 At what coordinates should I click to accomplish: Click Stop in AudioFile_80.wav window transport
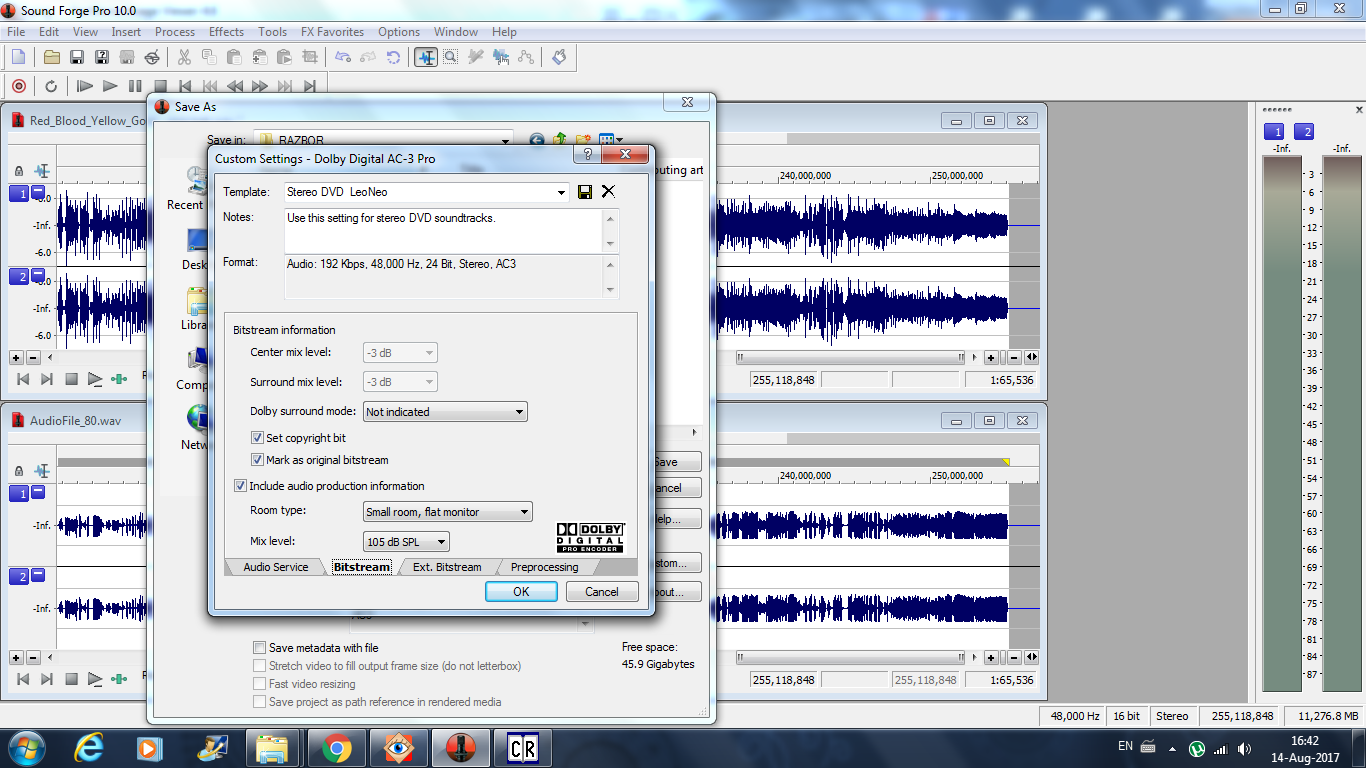[71, 679]
